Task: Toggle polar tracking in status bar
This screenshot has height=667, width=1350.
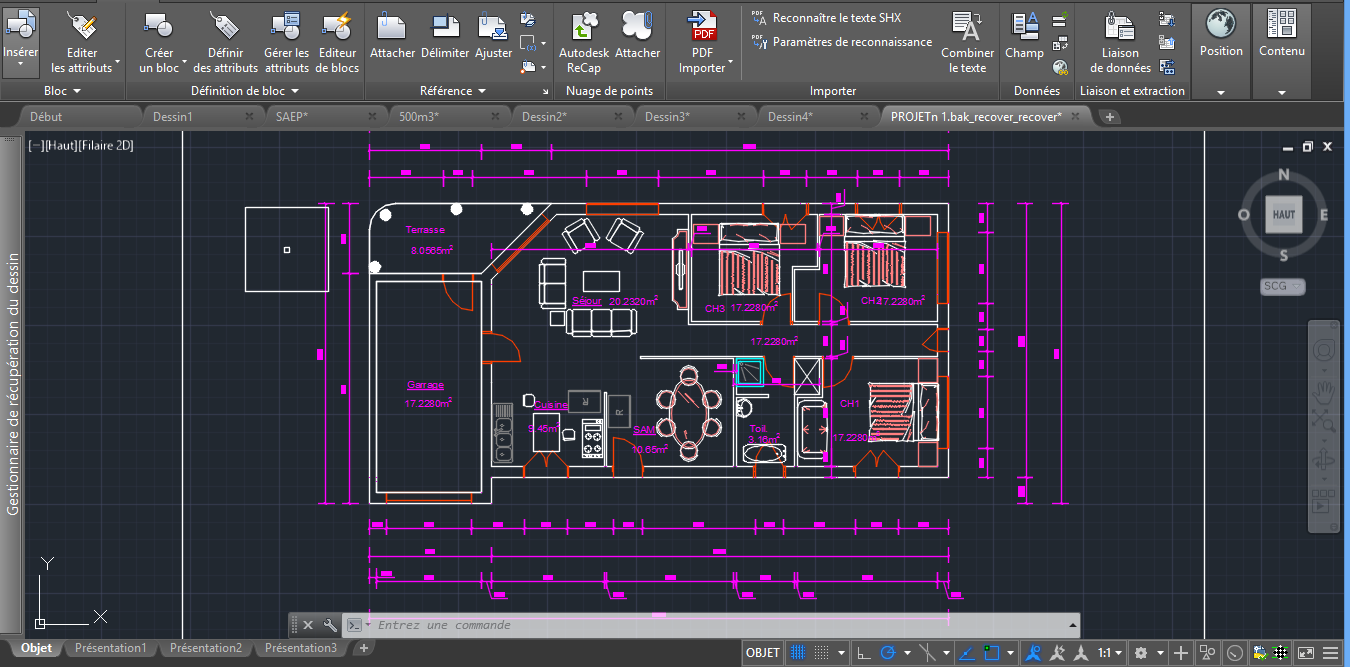Action: pos(887,653)
